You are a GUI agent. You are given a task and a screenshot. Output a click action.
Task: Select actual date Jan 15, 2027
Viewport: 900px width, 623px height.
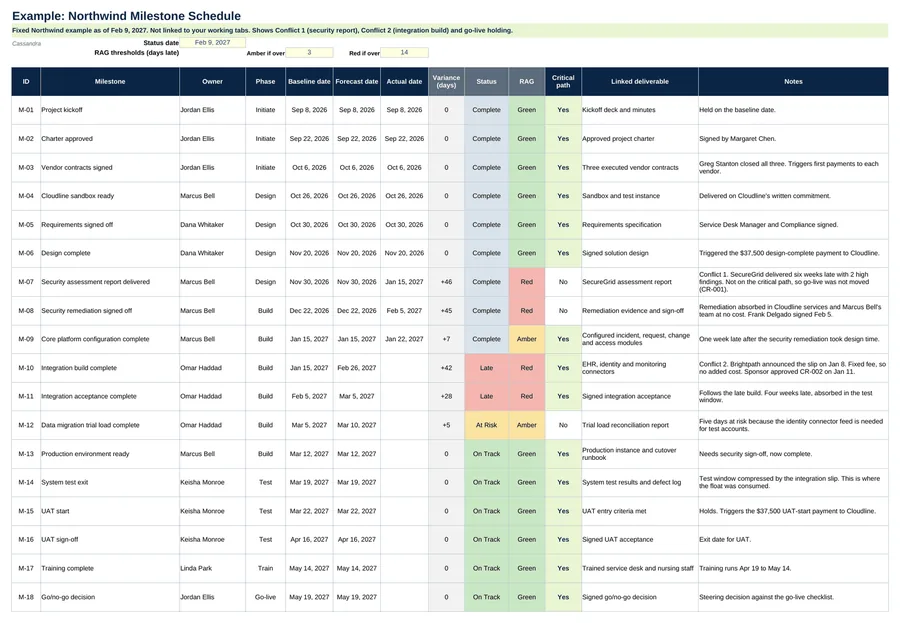[x=404, y=281]
